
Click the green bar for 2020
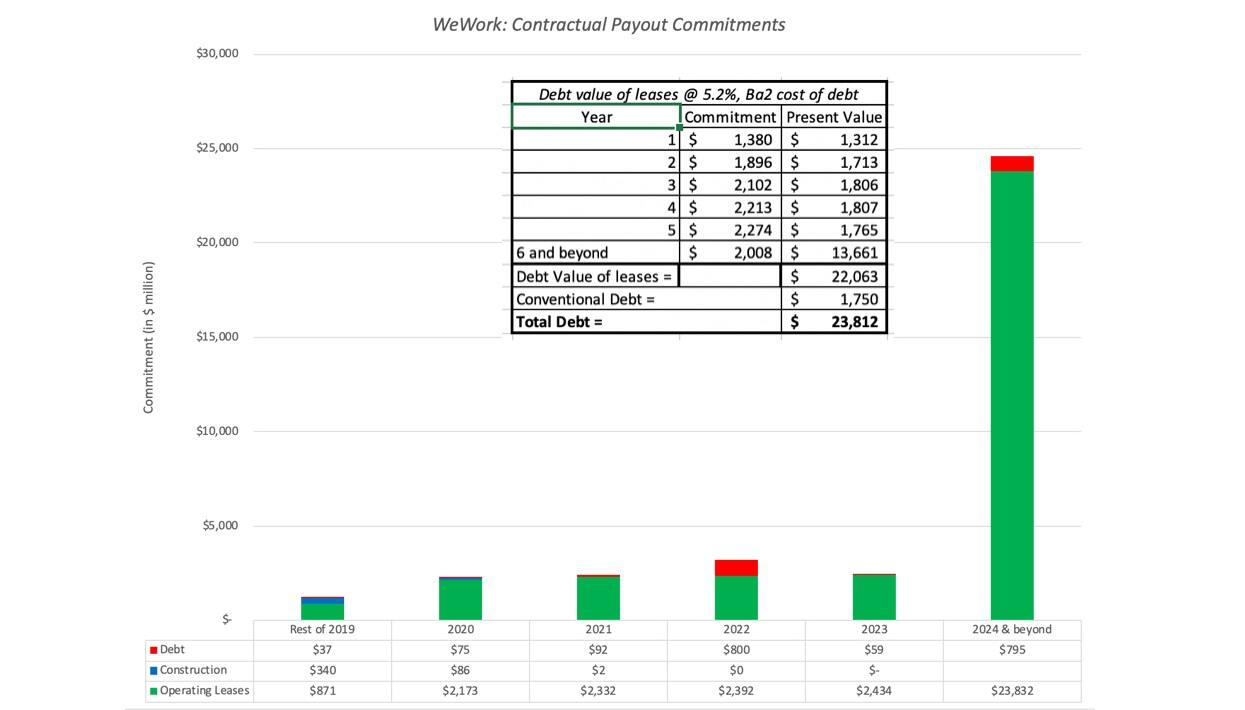pyautogui.click(x=460, y=599)
